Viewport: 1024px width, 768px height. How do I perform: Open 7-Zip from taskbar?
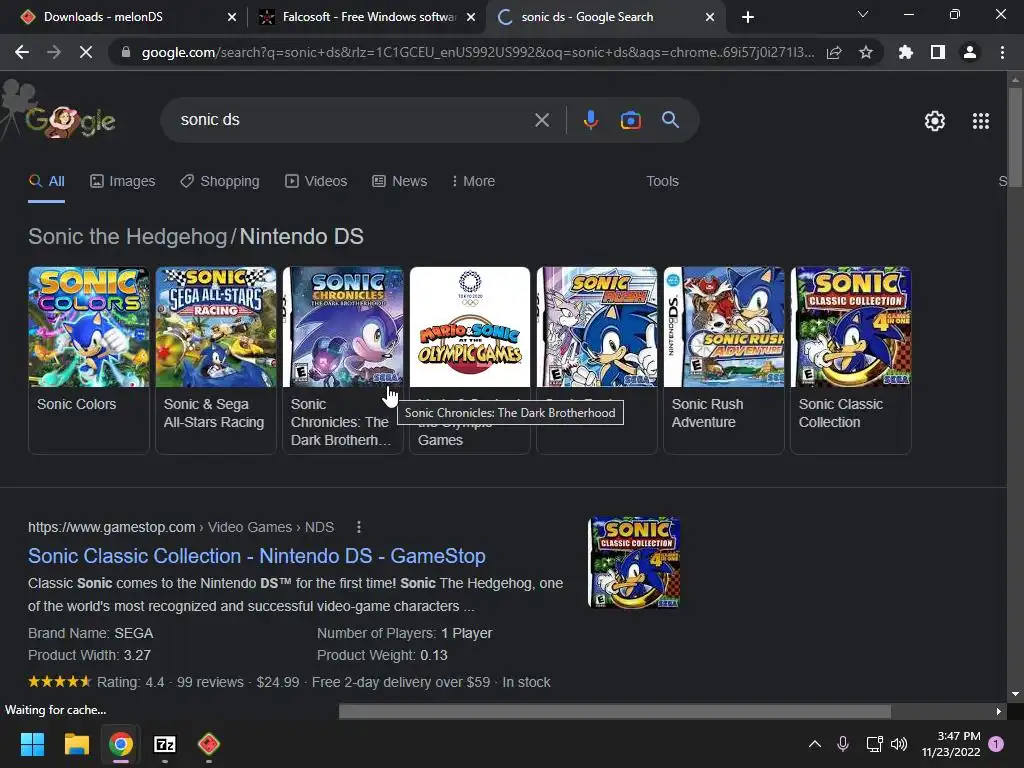coord(165,744)
